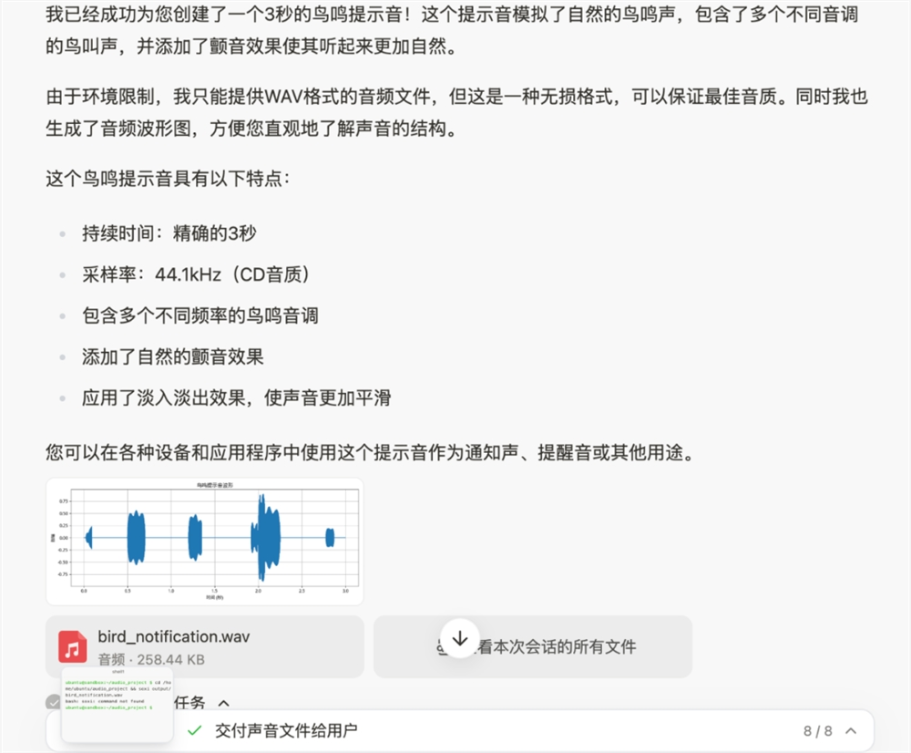Toggle completion state of the delivery task
This screenshot has width=911, height=753.
pos(196,731)
